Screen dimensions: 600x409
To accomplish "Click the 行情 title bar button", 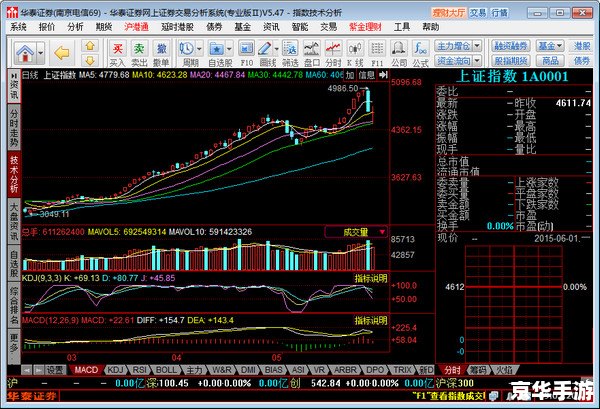I will 500,13.
